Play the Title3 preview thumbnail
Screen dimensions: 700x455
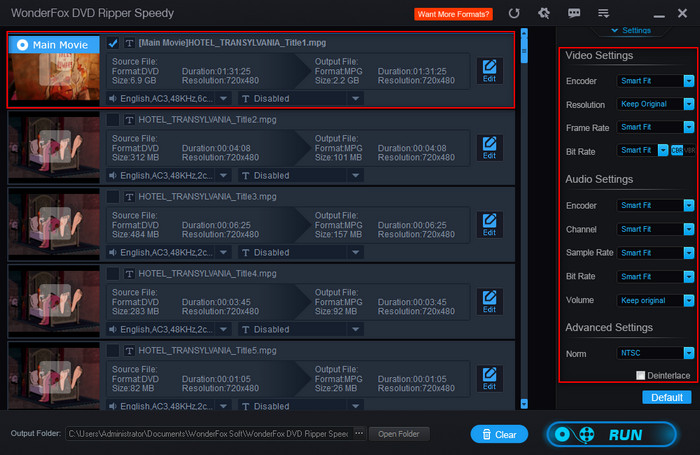click(x=54, y=223)
